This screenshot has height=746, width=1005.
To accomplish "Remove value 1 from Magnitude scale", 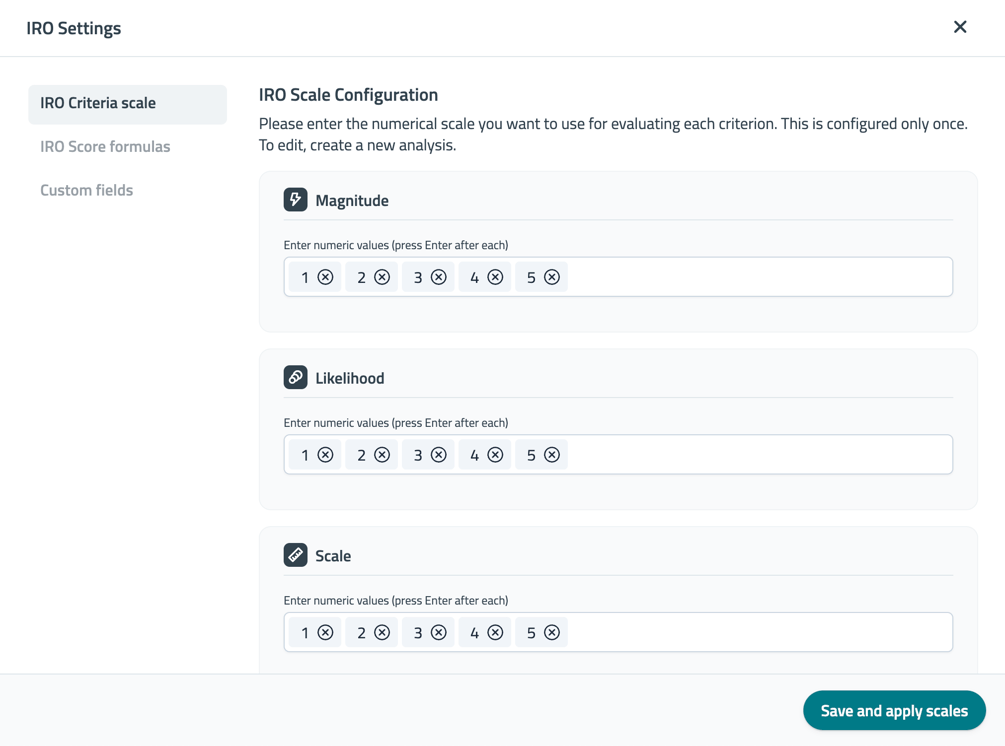I will click(326, 277).
